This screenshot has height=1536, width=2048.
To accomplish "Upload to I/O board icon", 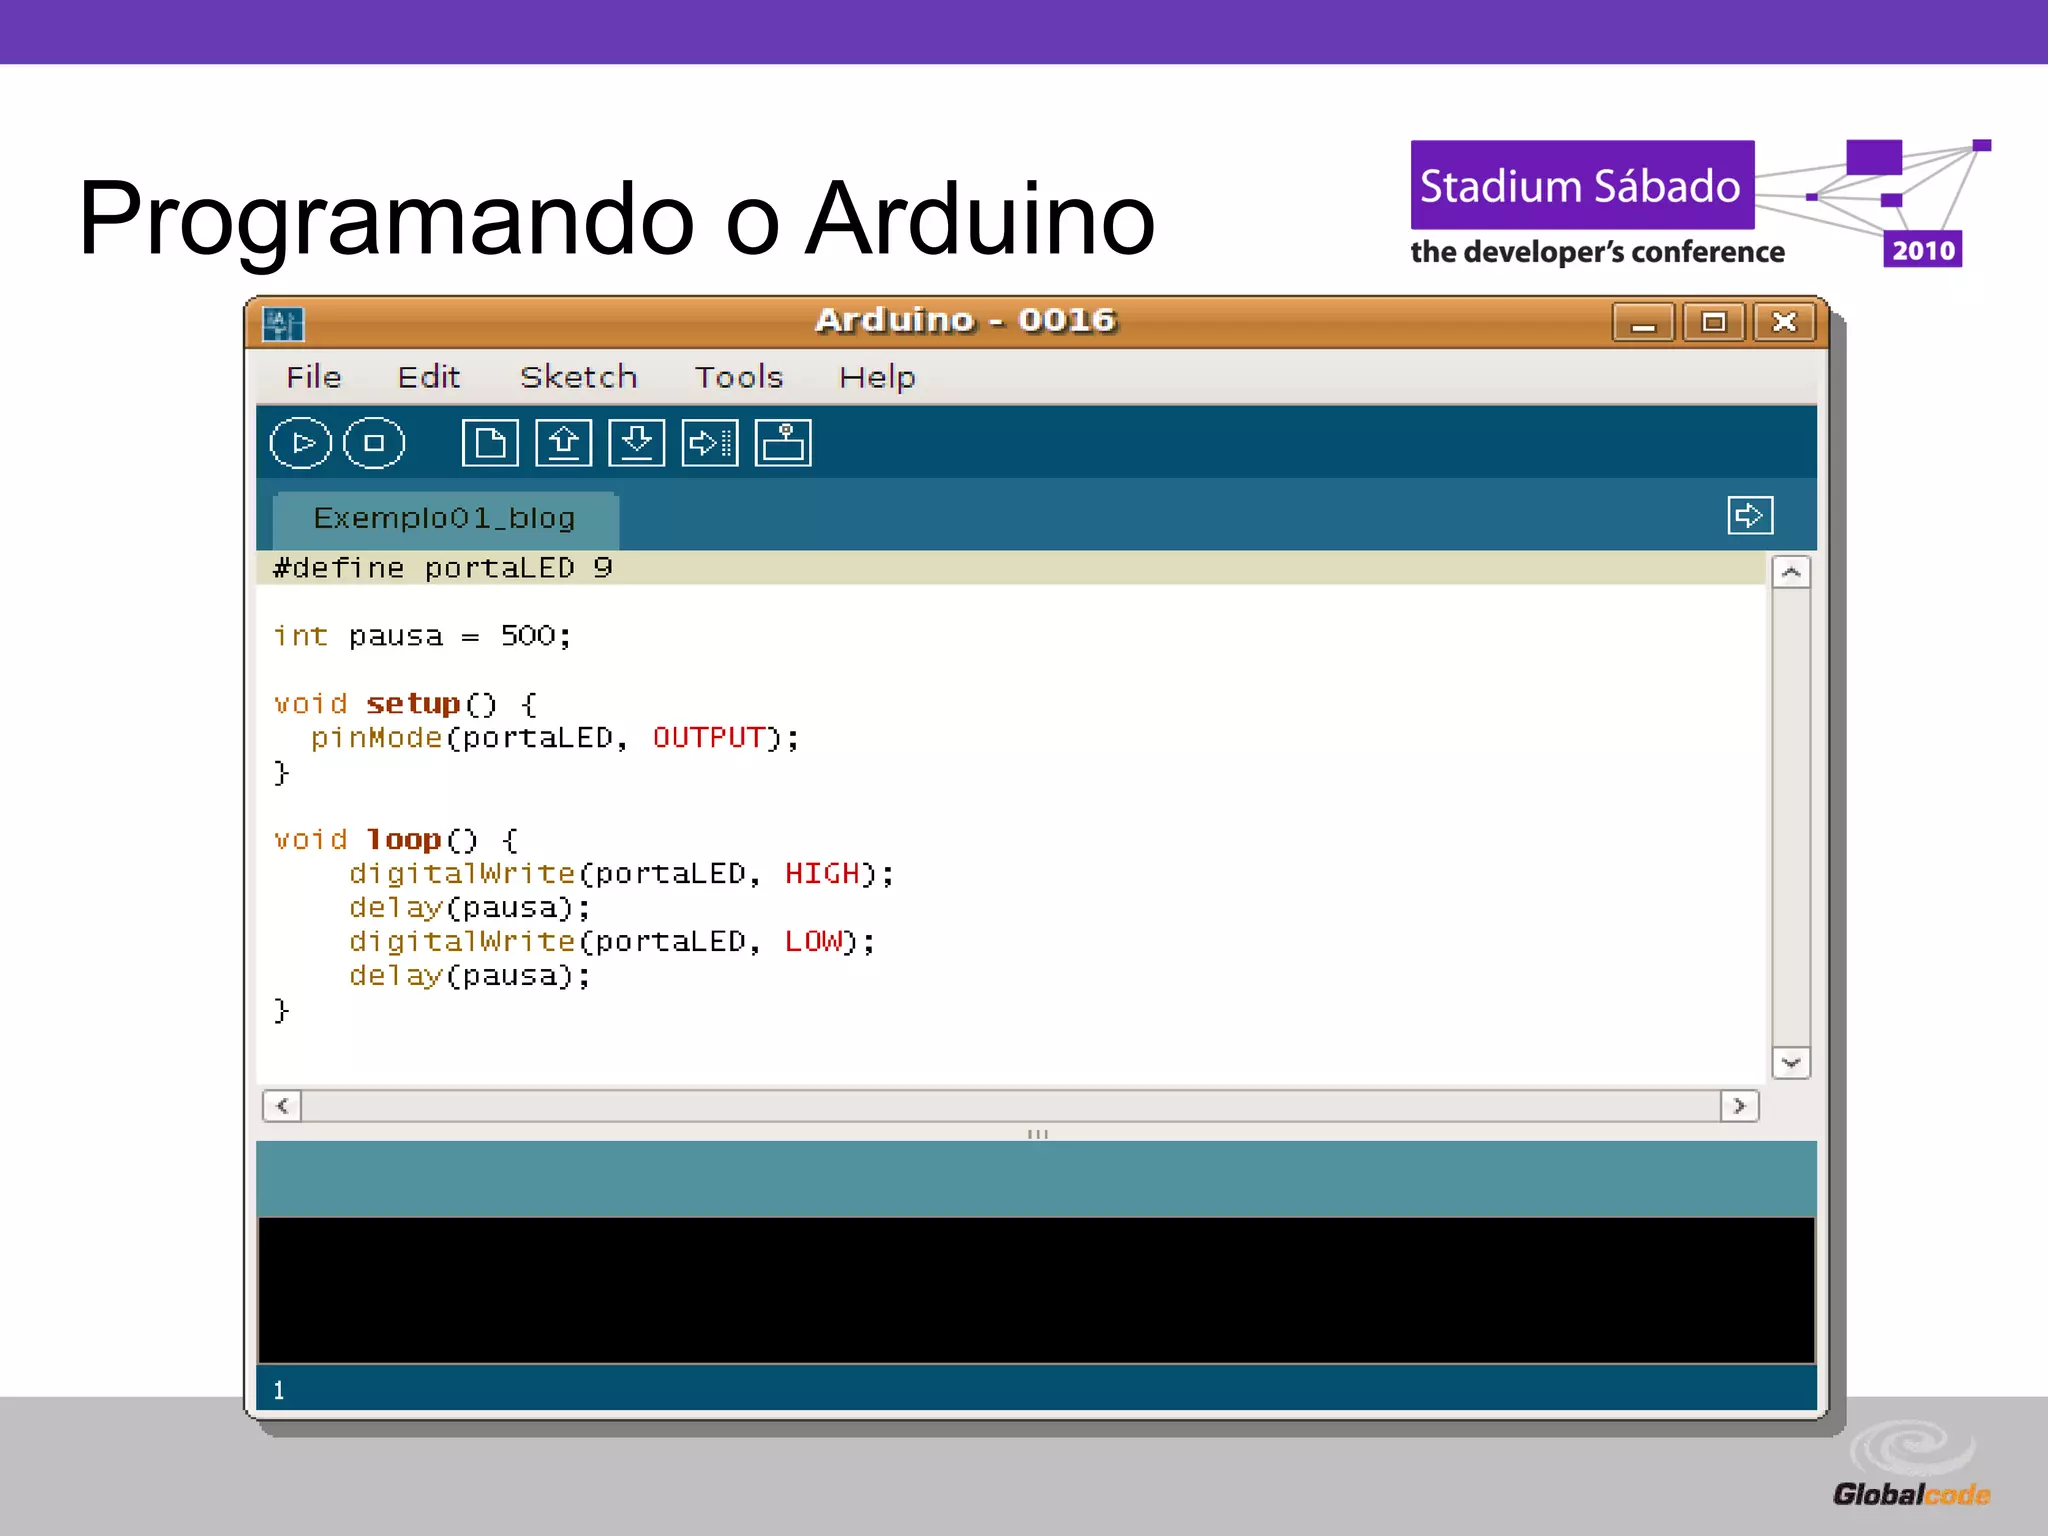I will coord(710,443).
